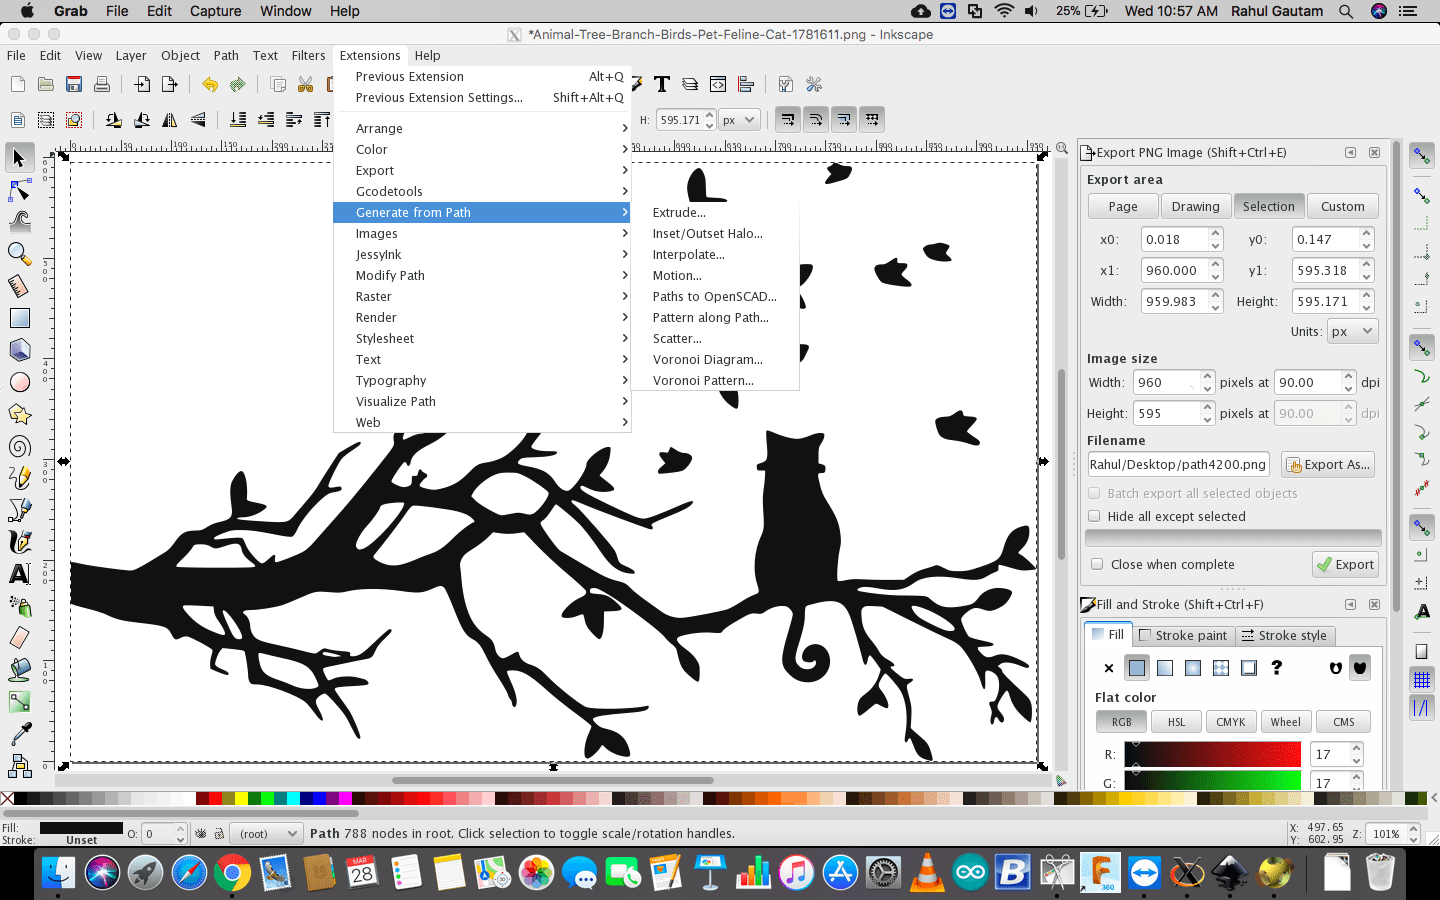Click the Export button
Screen dimensions: 1440x900
pos(1345,564)
